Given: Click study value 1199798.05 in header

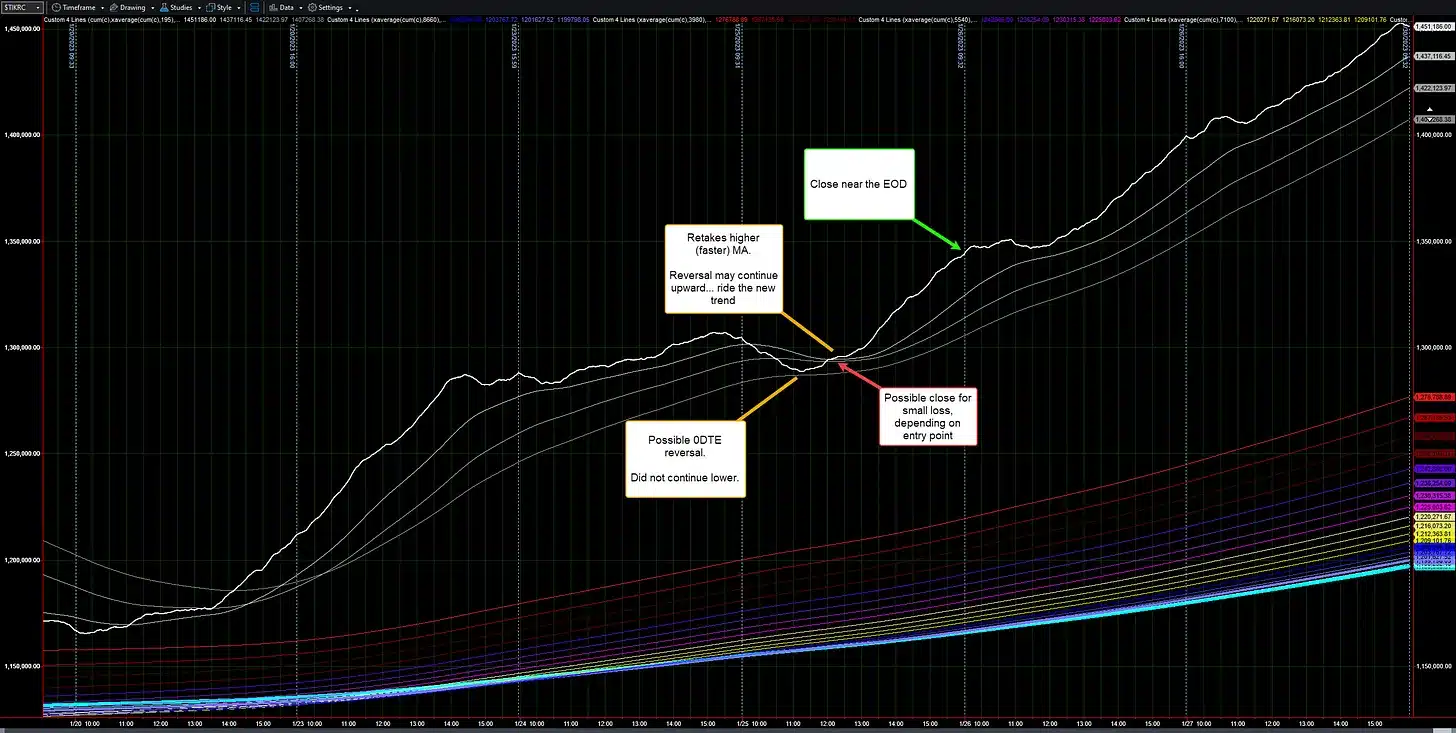Looking at the screenshot, I should (573, 20).
